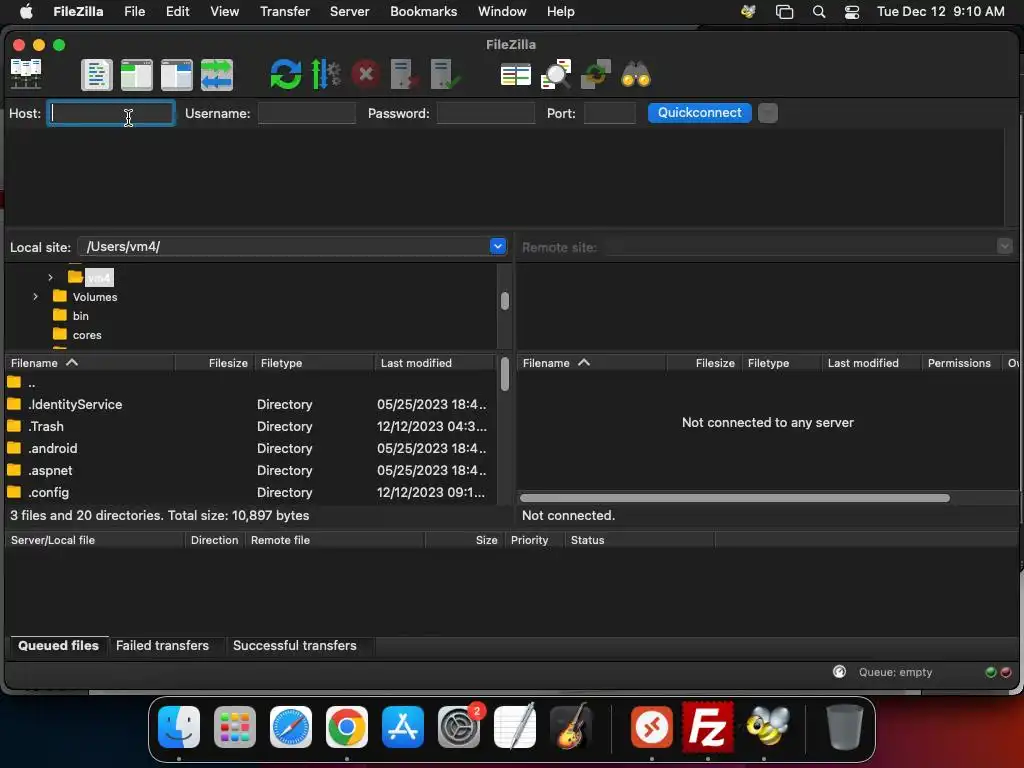Click the local Filesize column header
This screenshot has height=768, width=1024.
click(215, 363)
